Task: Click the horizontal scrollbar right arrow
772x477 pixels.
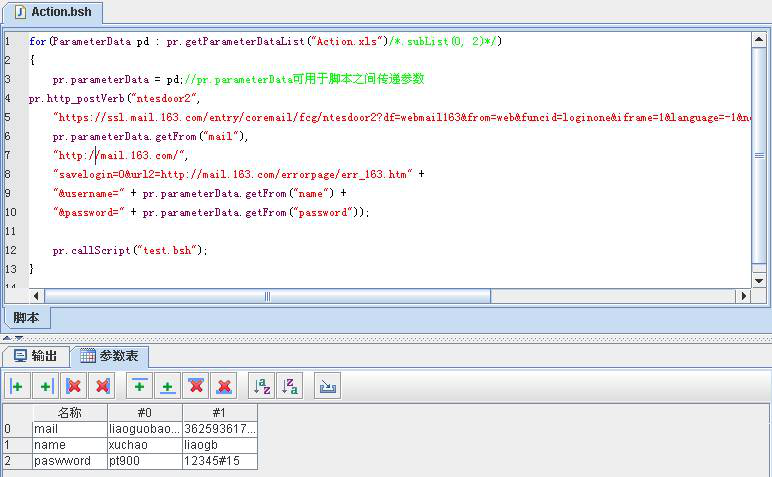Action: 743,296
